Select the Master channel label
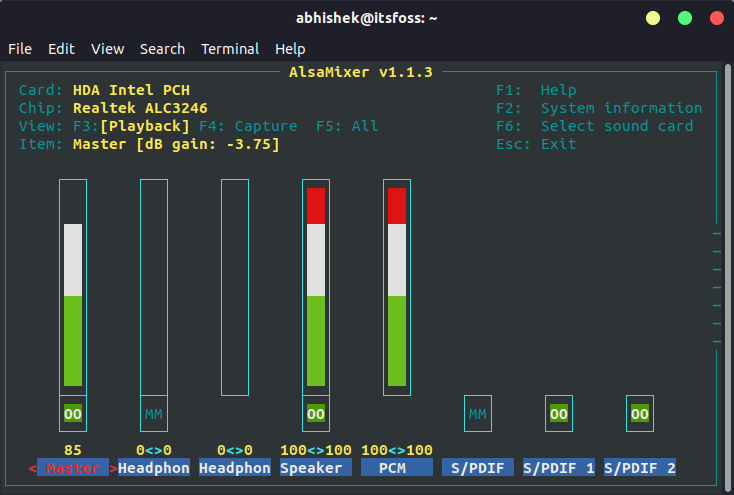 [73, 468]
